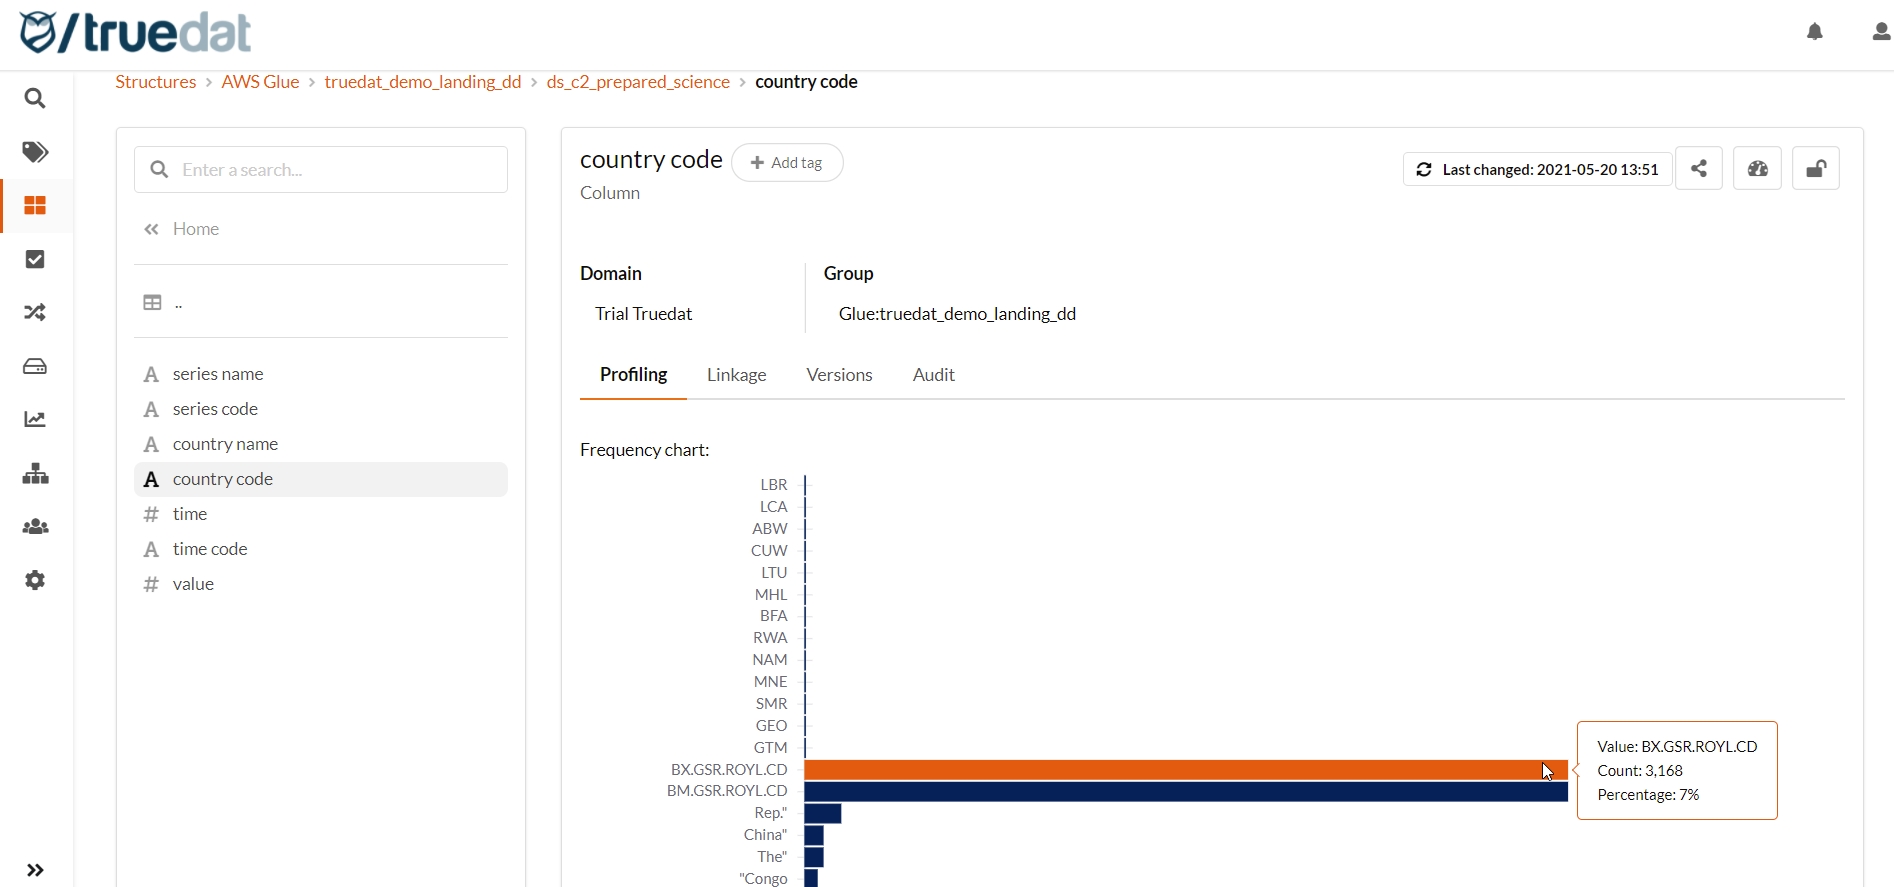Open the Versions tab

pos(839,375)
